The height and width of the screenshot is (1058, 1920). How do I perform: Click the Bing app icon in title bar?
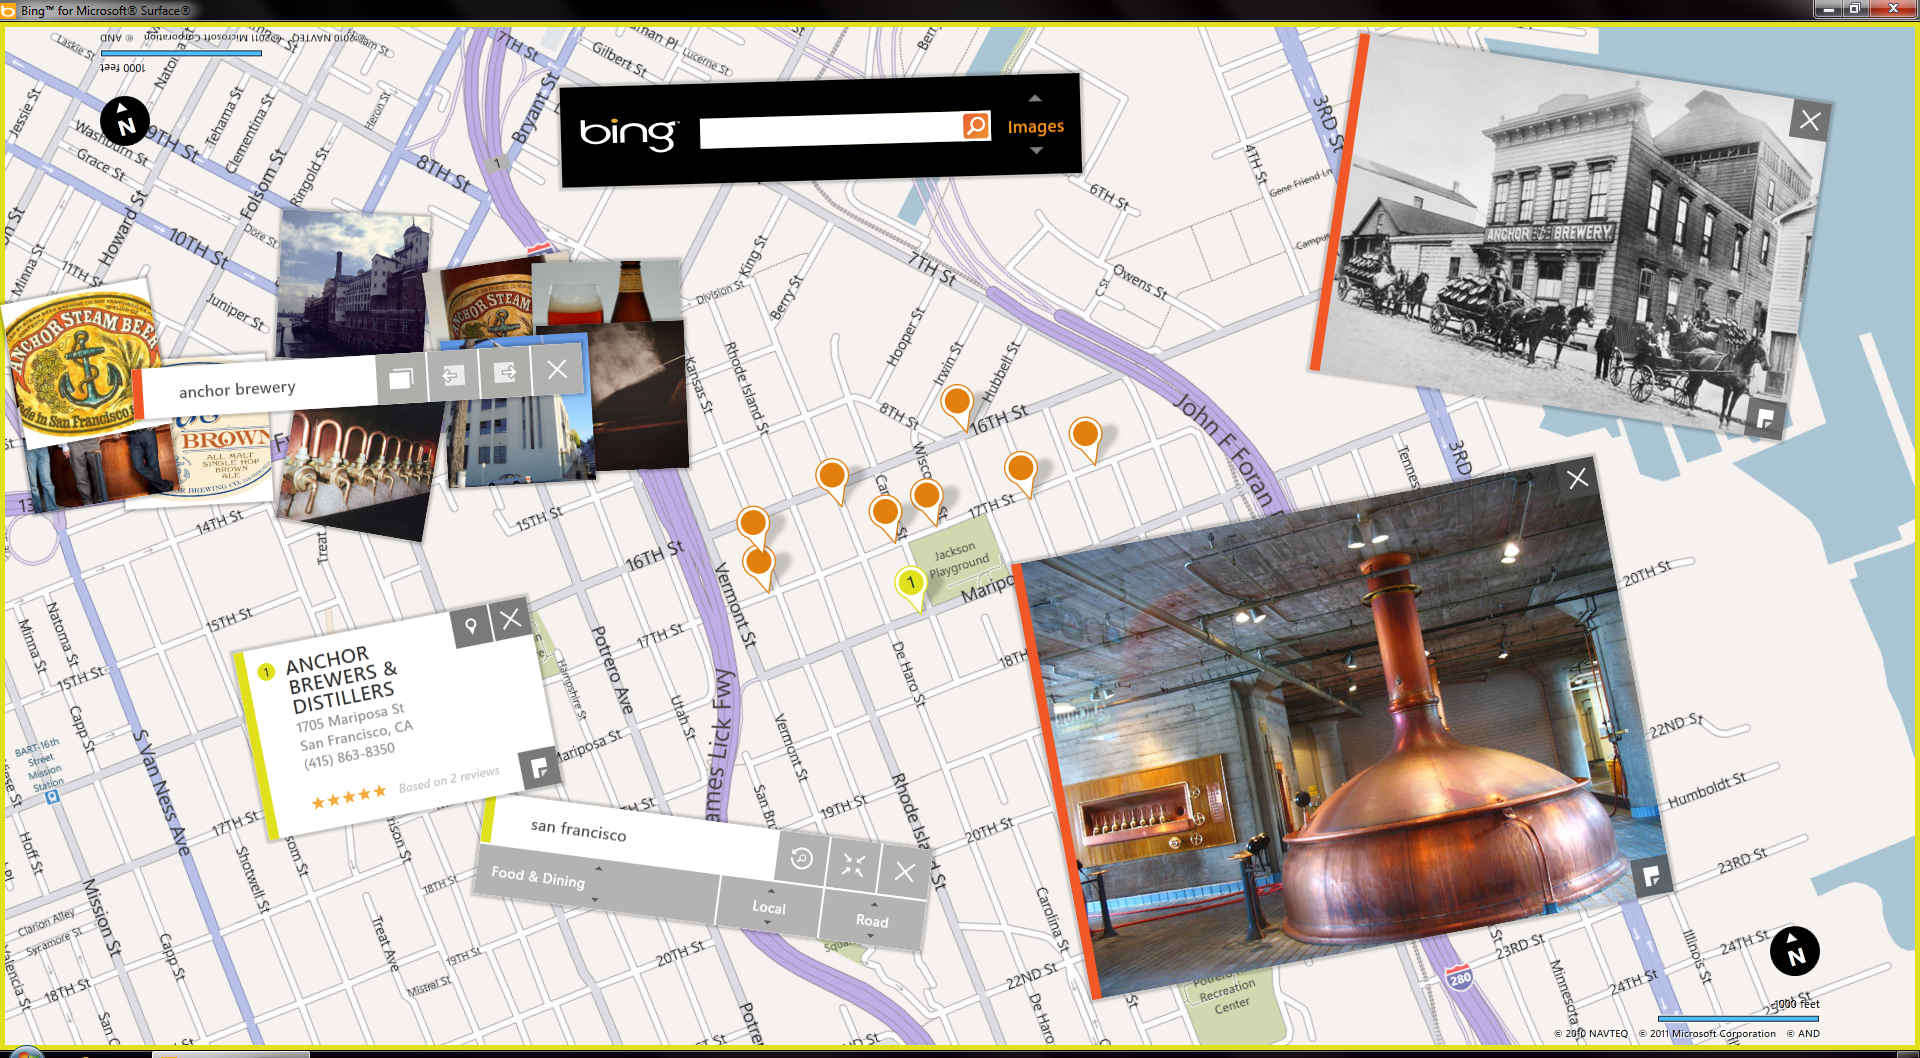(8, 10)
